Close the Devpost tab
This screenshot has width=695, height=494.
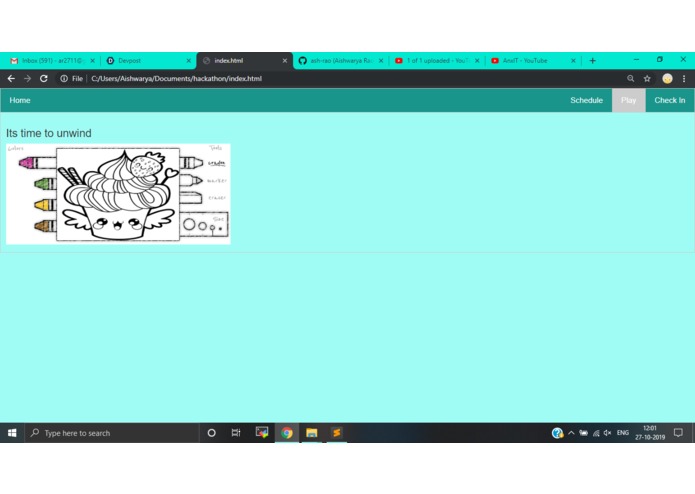click(x=188, y=61)
